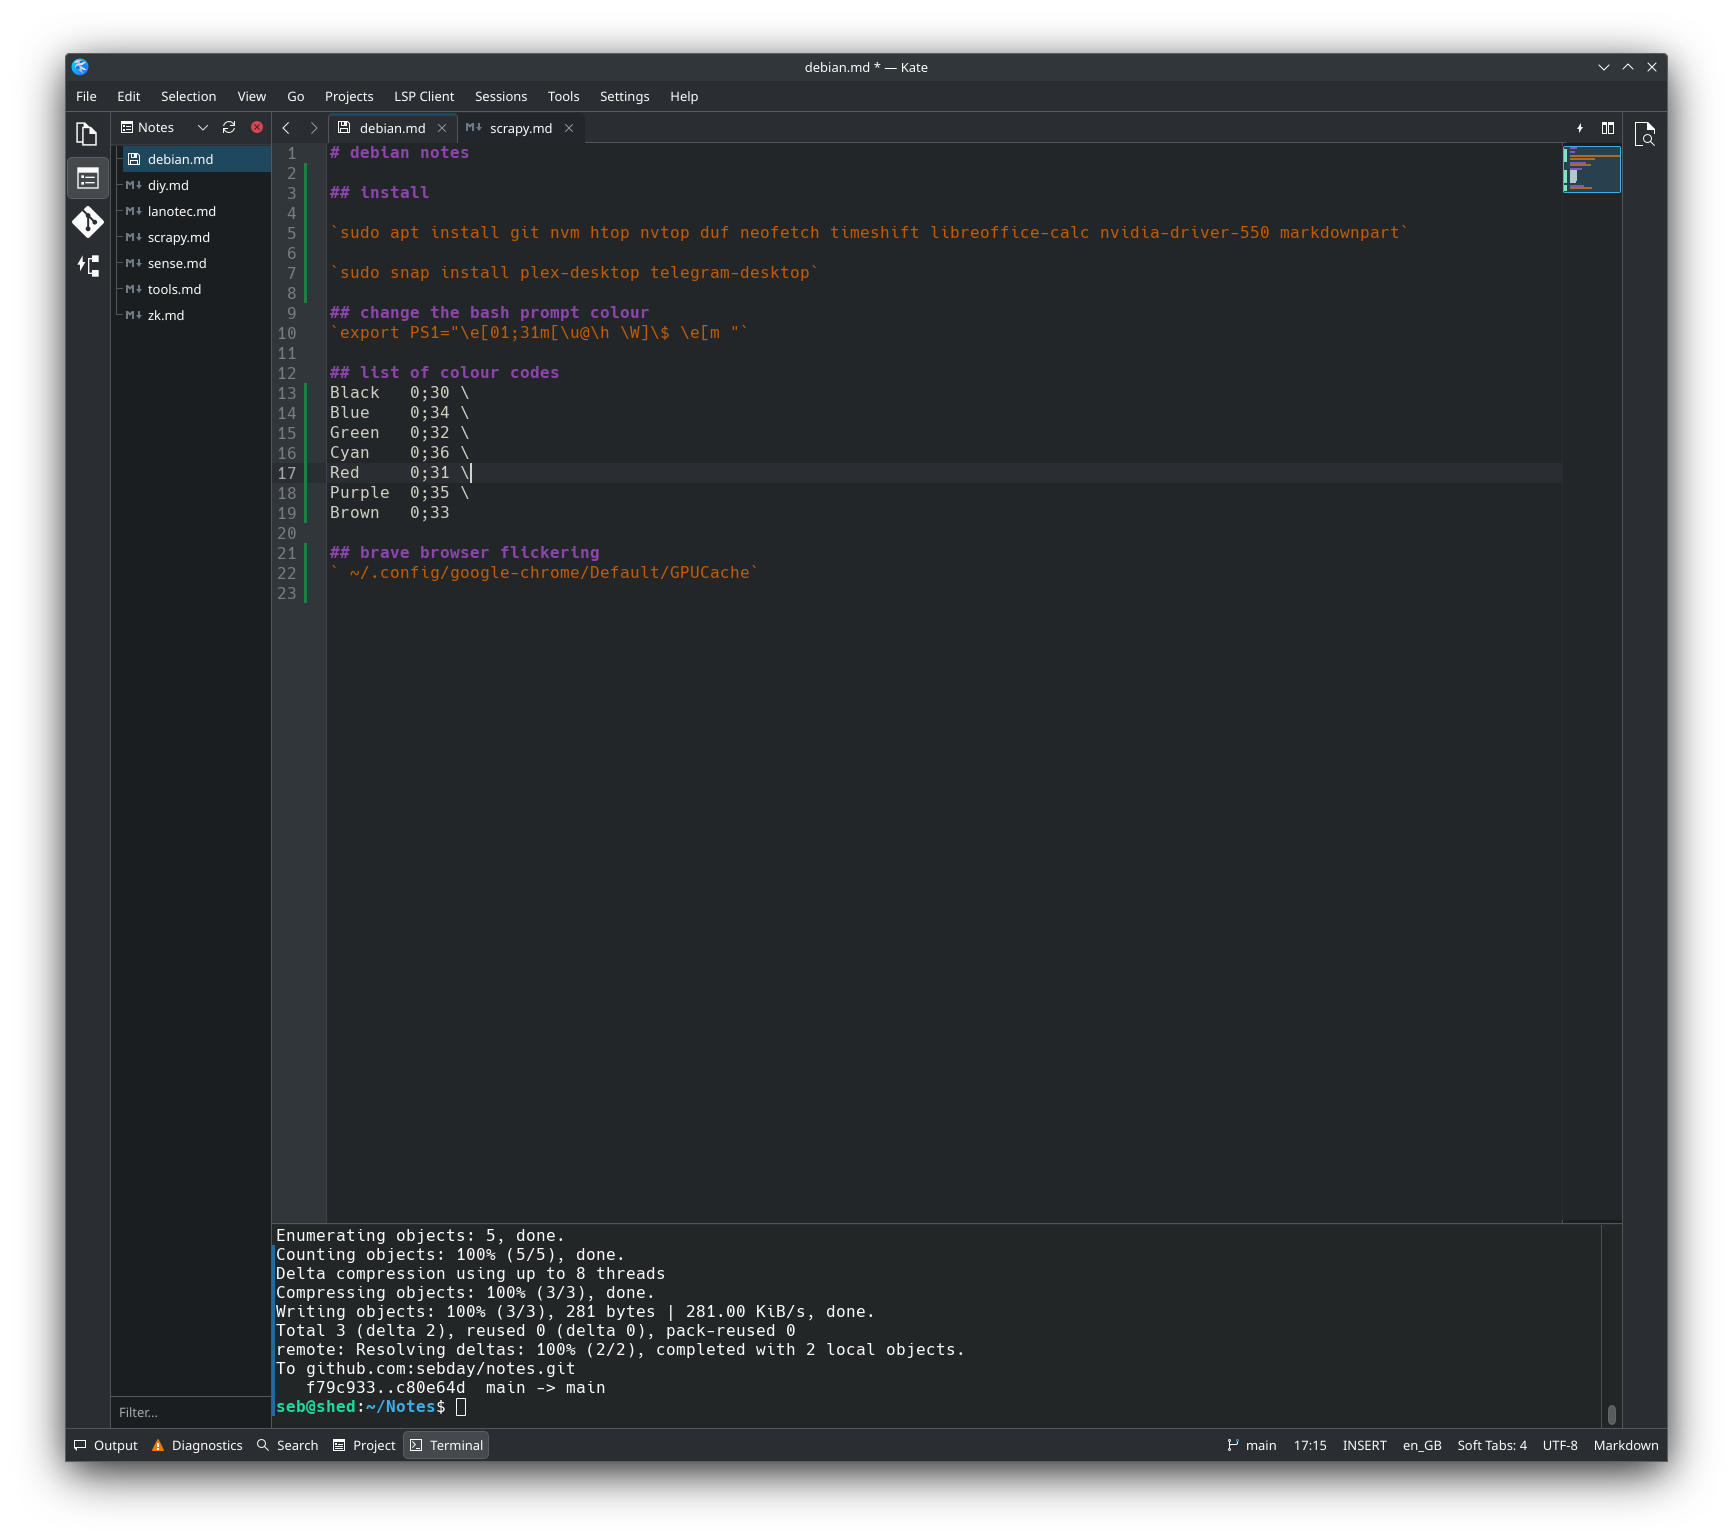Toggle the Output panel button
This screenshot has width=1734, height=1540.
106,1445
